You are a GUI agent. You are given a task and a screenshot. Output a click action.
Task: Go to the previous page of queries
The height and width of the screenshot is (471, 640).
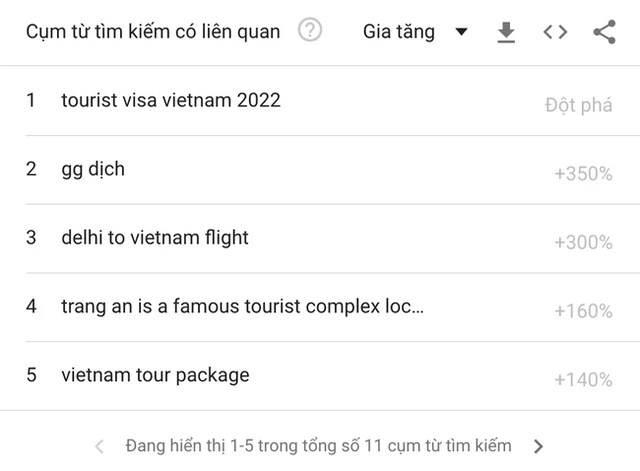(99, 445)
